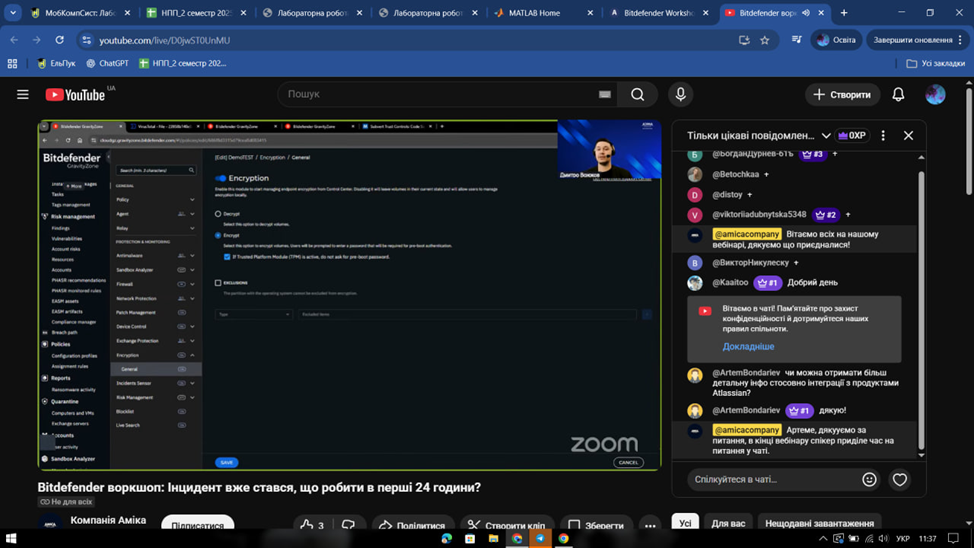974x548 pixels.
Task: Open Chrome media controls icon
Action: pos(796,40)
